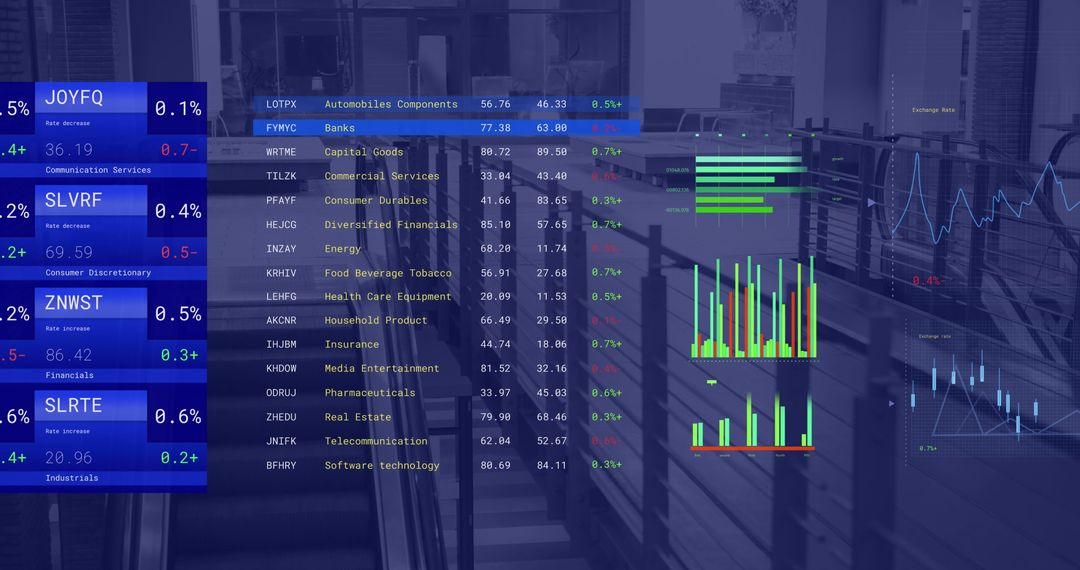The image size is (1080, 570).
Task: Click the arrow marker beside the line chart
Action: click(x=871, y=202)
